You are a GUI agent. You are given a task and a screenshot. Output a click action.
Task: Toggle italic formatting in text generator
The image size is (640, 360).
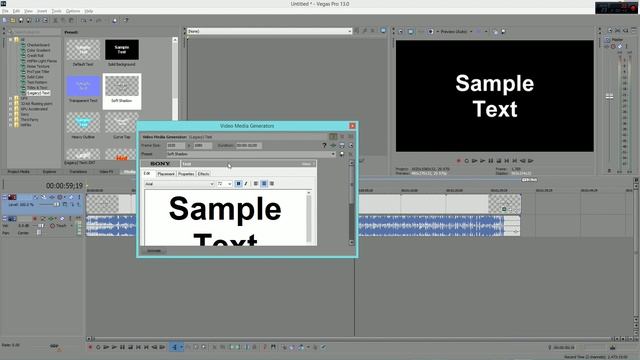tap(246, 184)
